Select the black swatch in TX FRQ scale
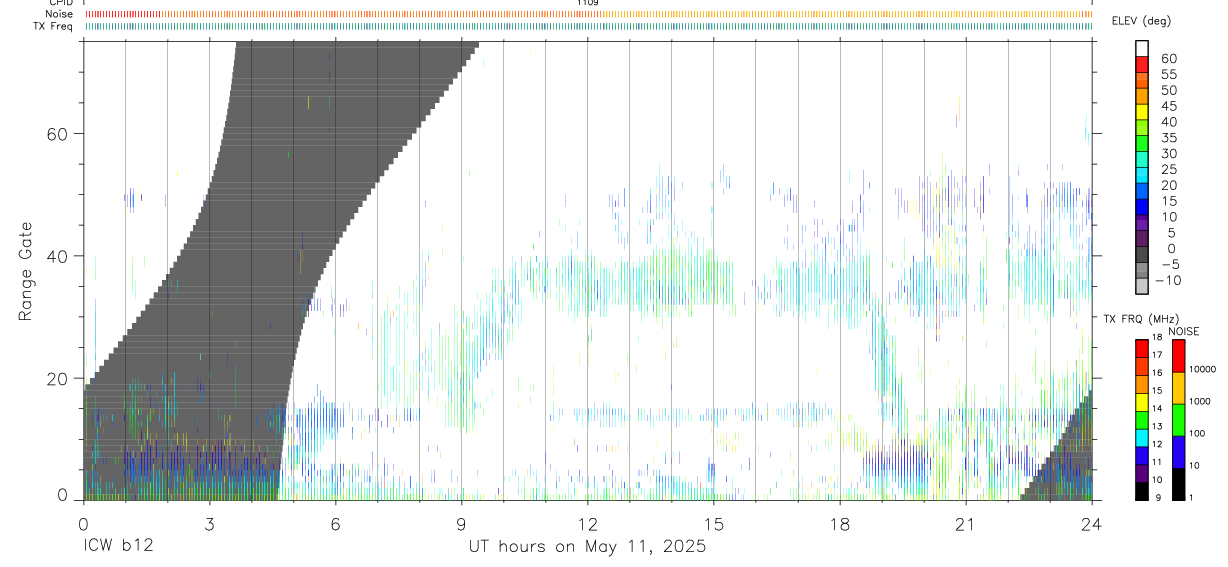Viewport: 1228px width, 567px height. click(x=1142, y=491)
